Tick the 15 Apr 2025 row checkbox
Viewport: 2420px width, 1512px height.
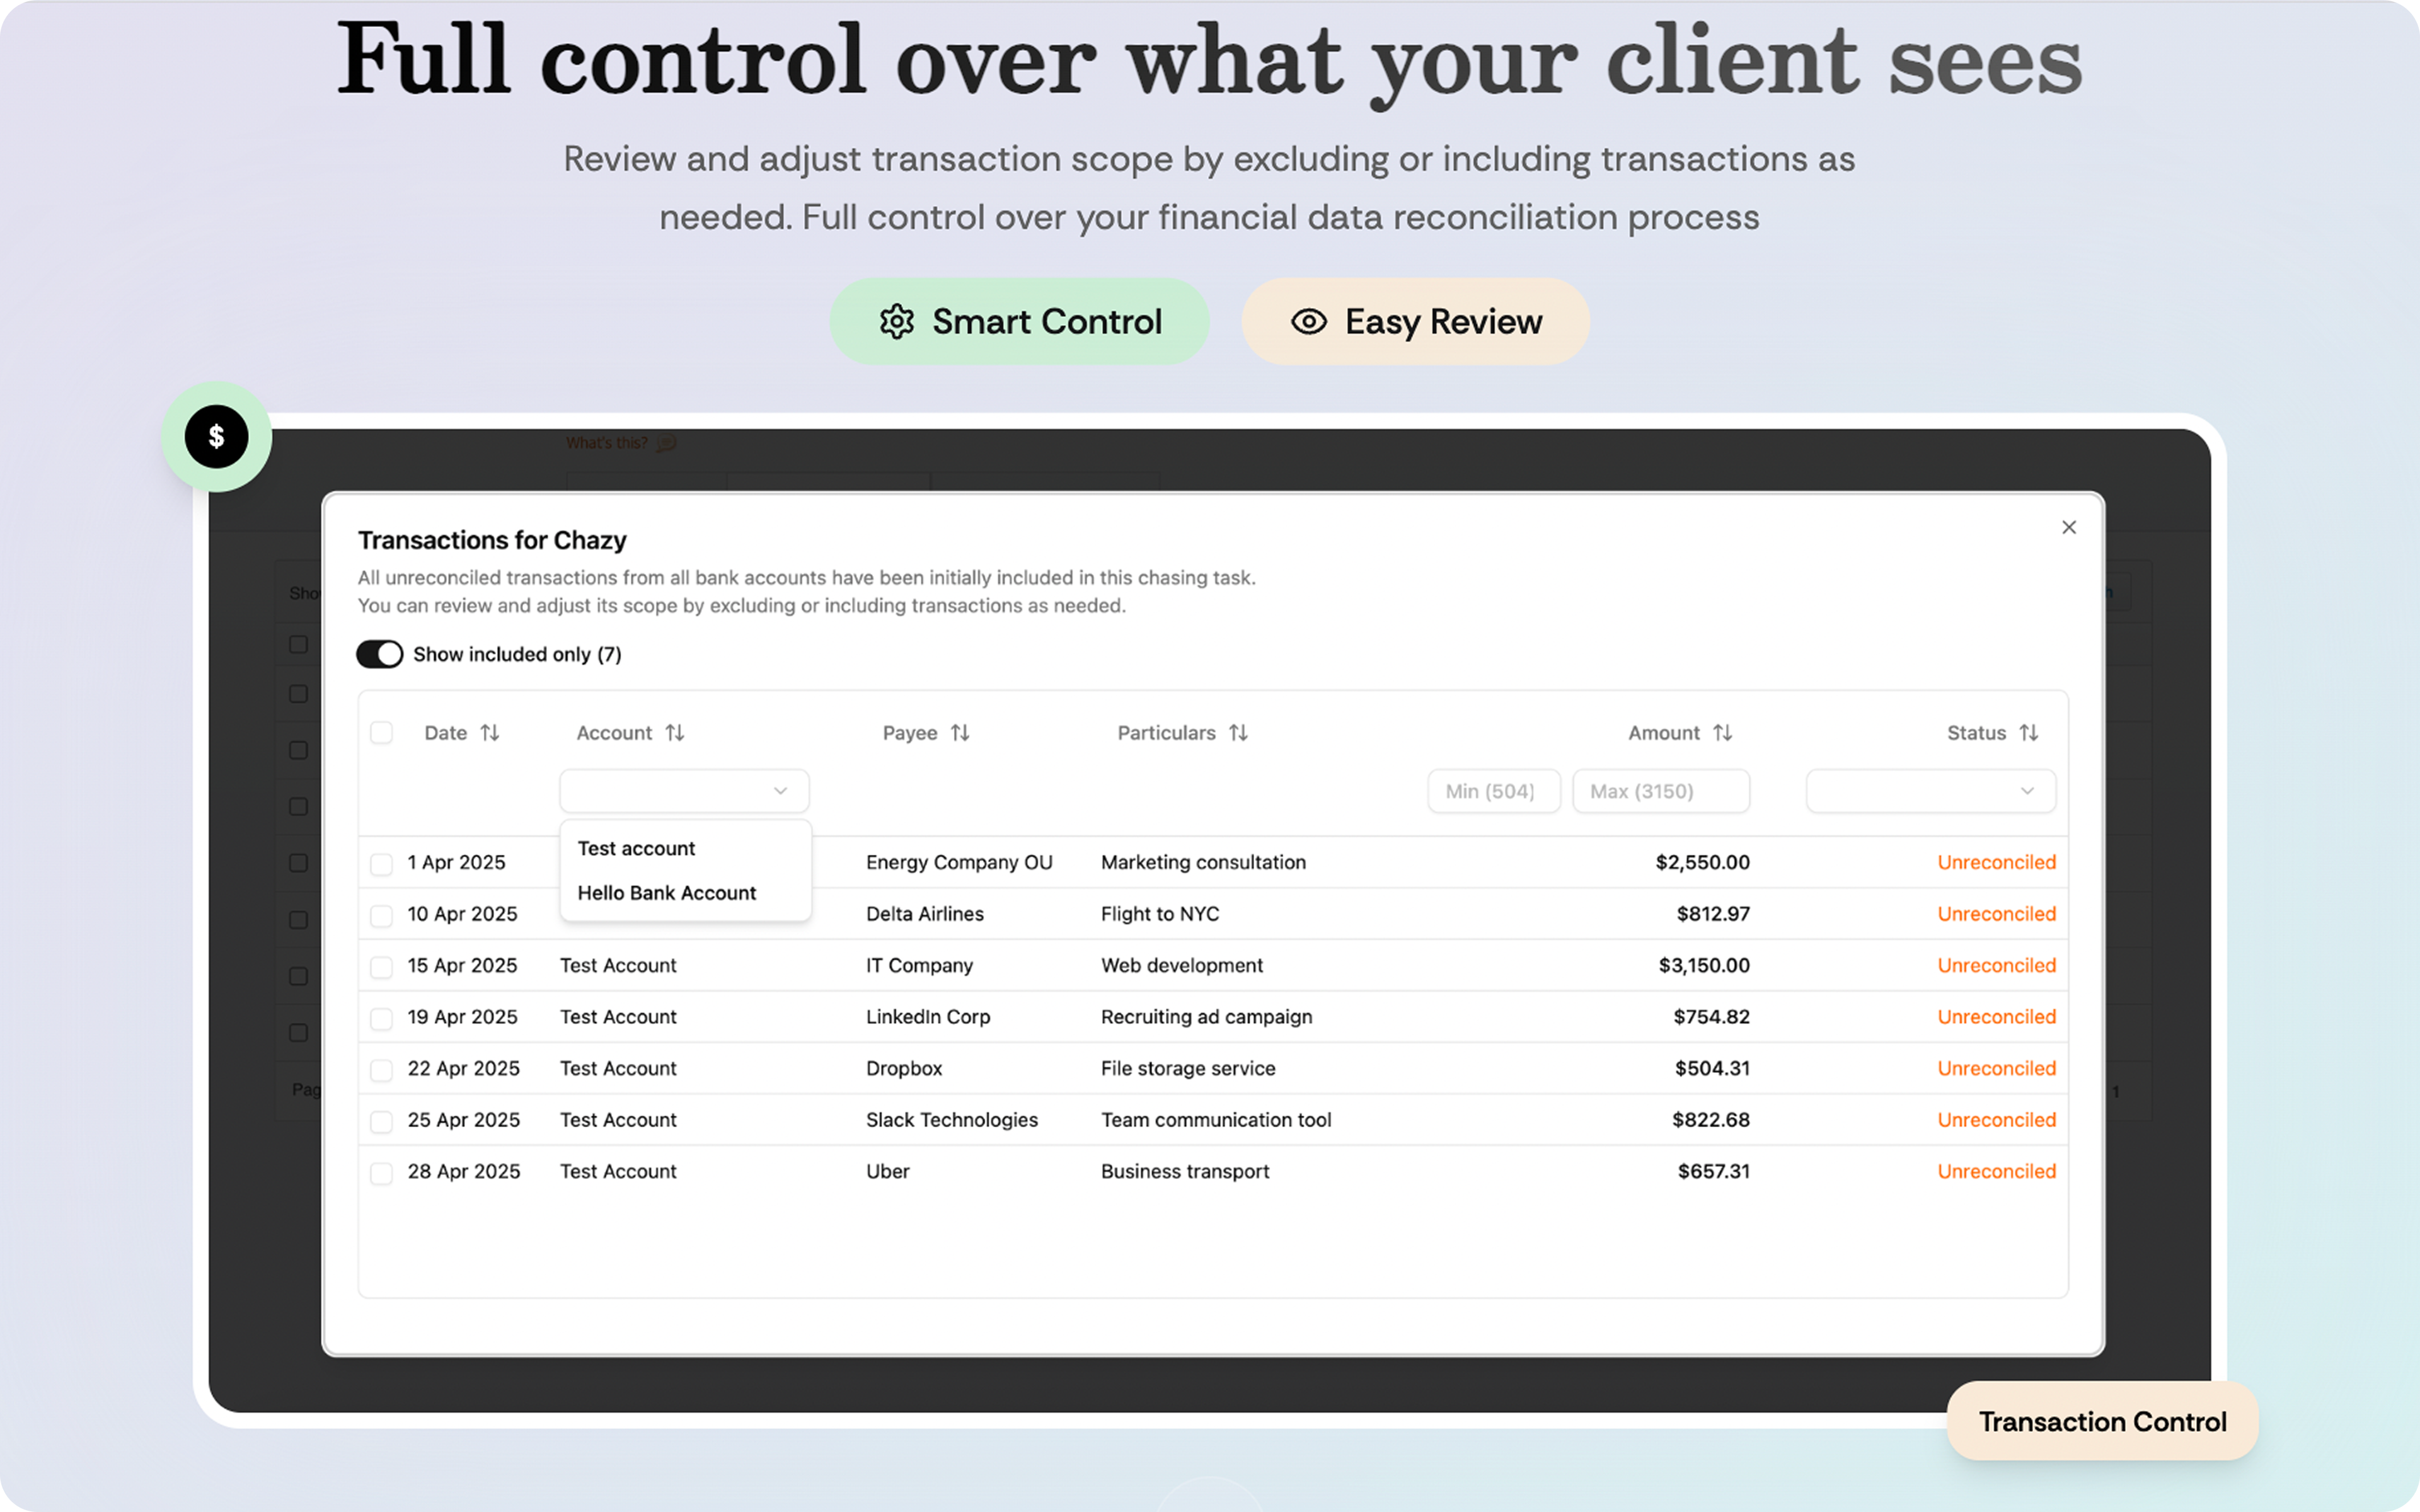pyautogui.click(x=381, y=967)
